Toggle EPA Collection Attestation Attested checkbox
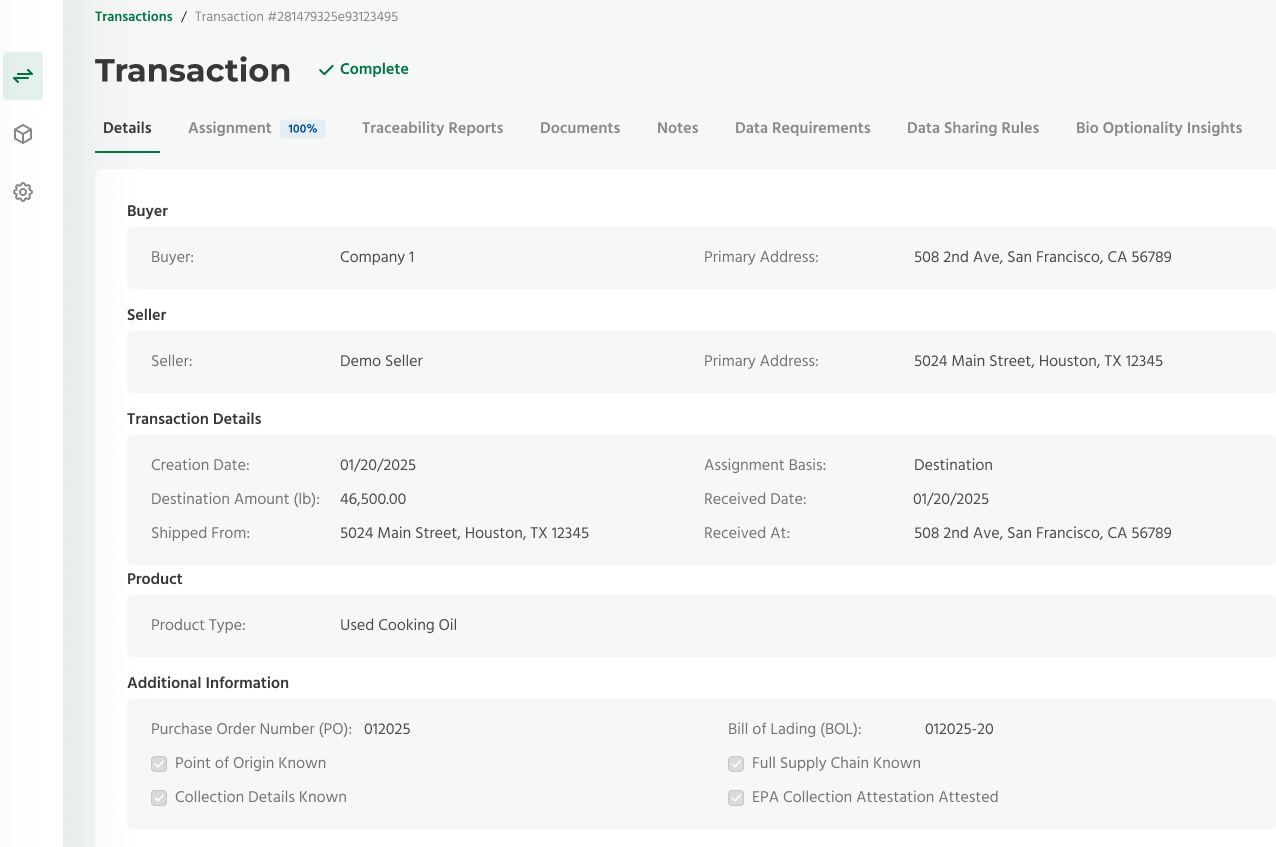This screenshot has width=1276, height=847. click(736, 798)
